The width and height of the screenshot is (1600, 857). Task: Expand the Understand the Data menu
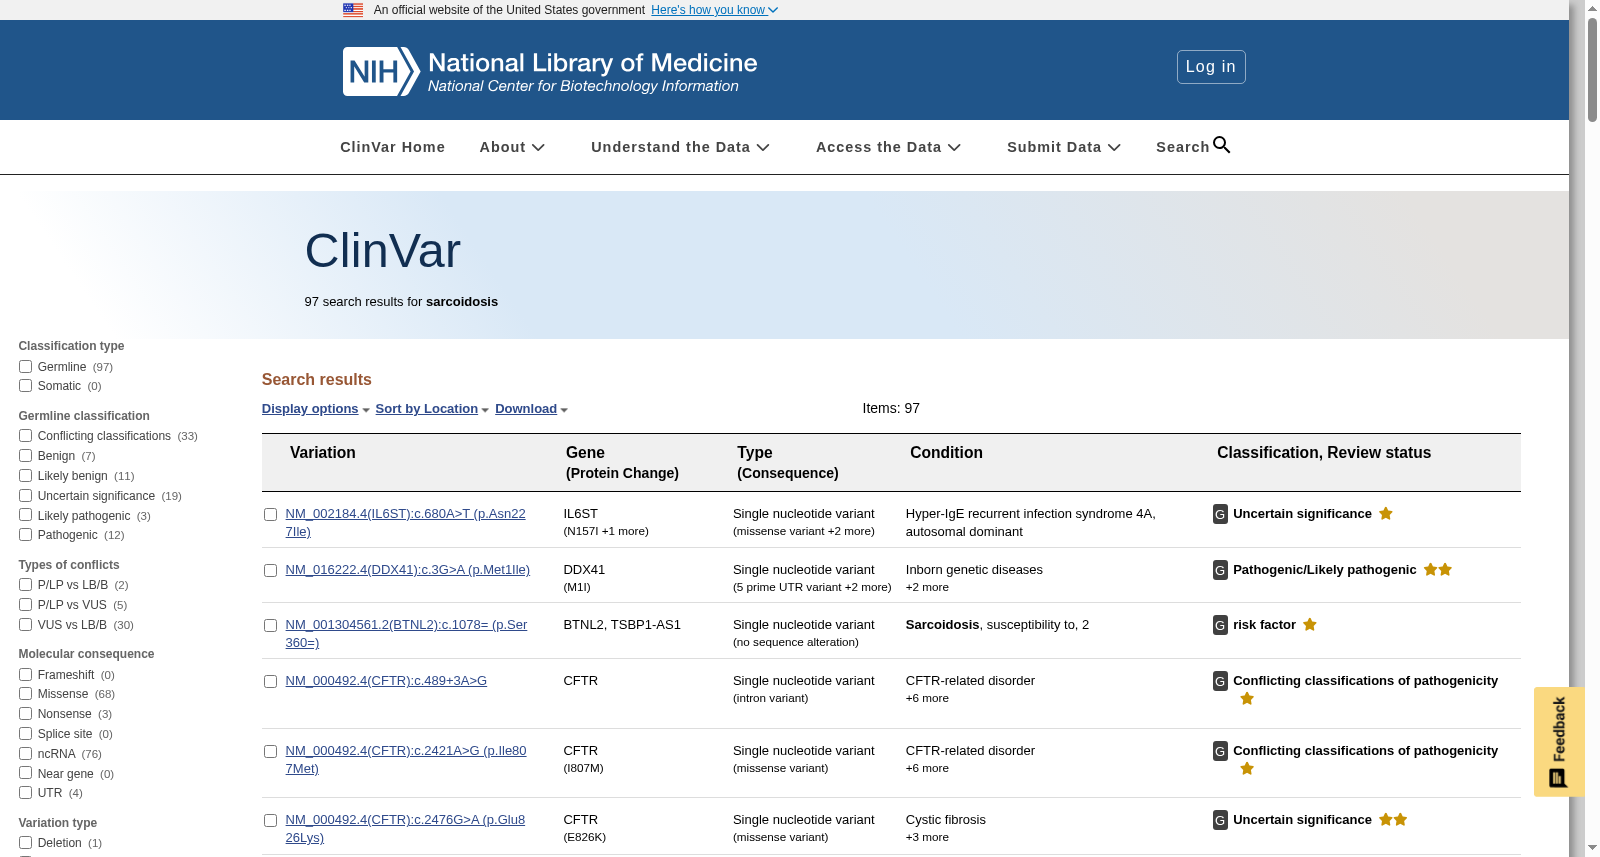(x=680, y=147)
